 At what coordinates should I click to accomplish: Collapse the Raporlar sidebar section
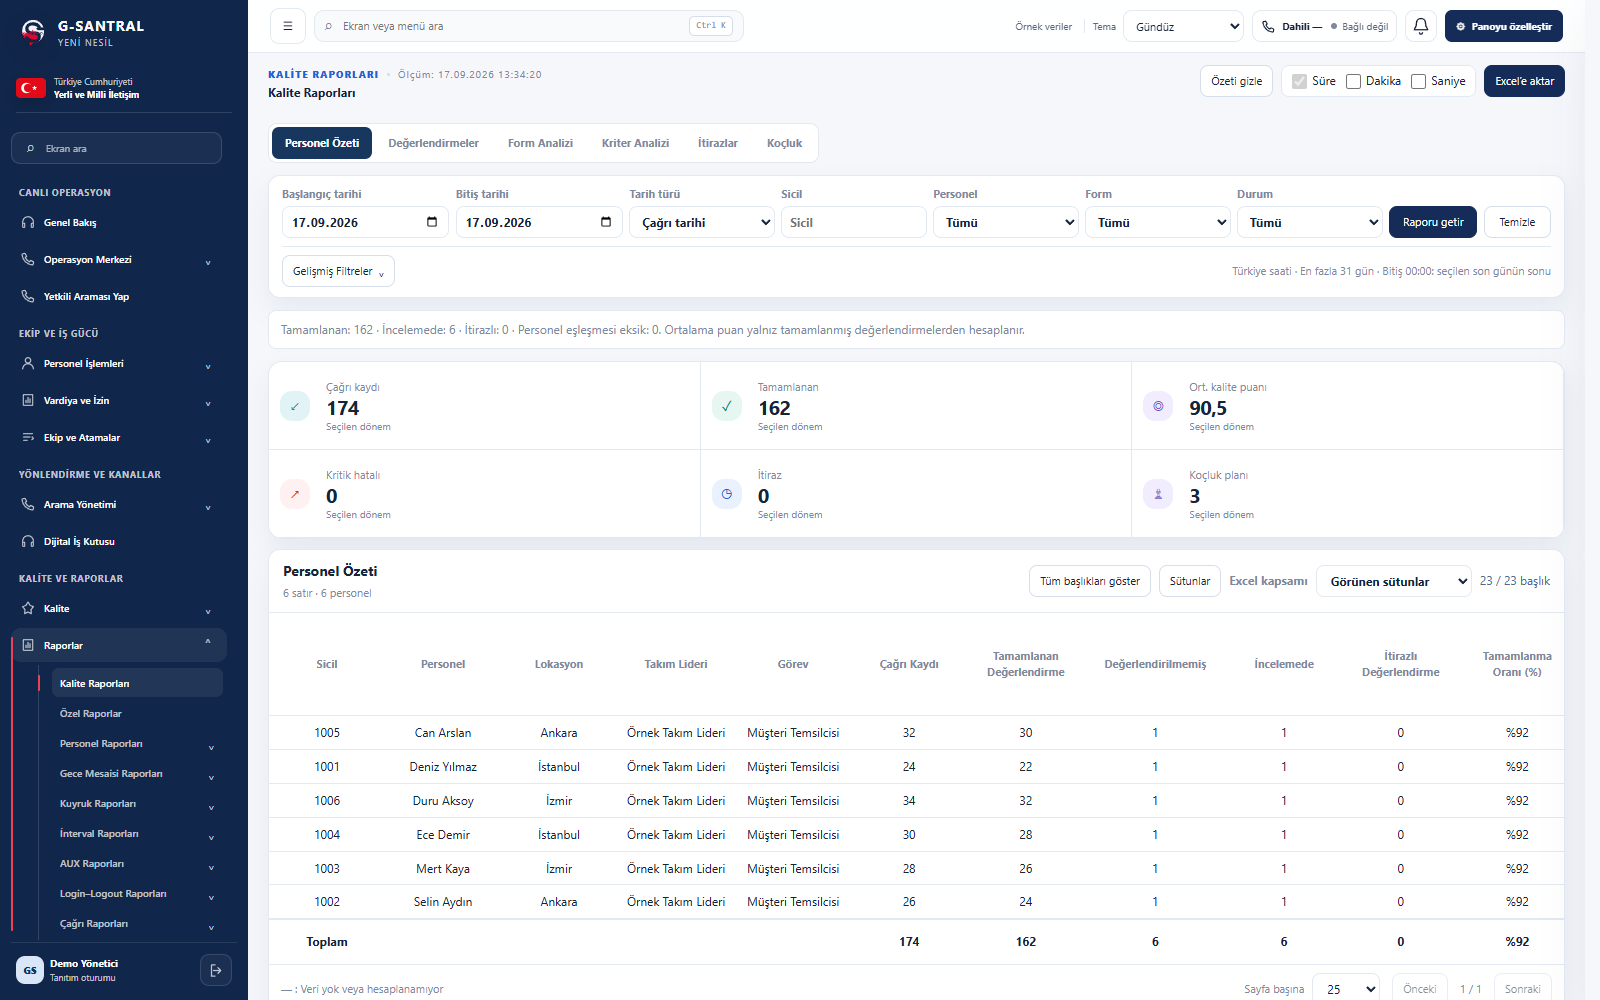click(x=208, y=643)
